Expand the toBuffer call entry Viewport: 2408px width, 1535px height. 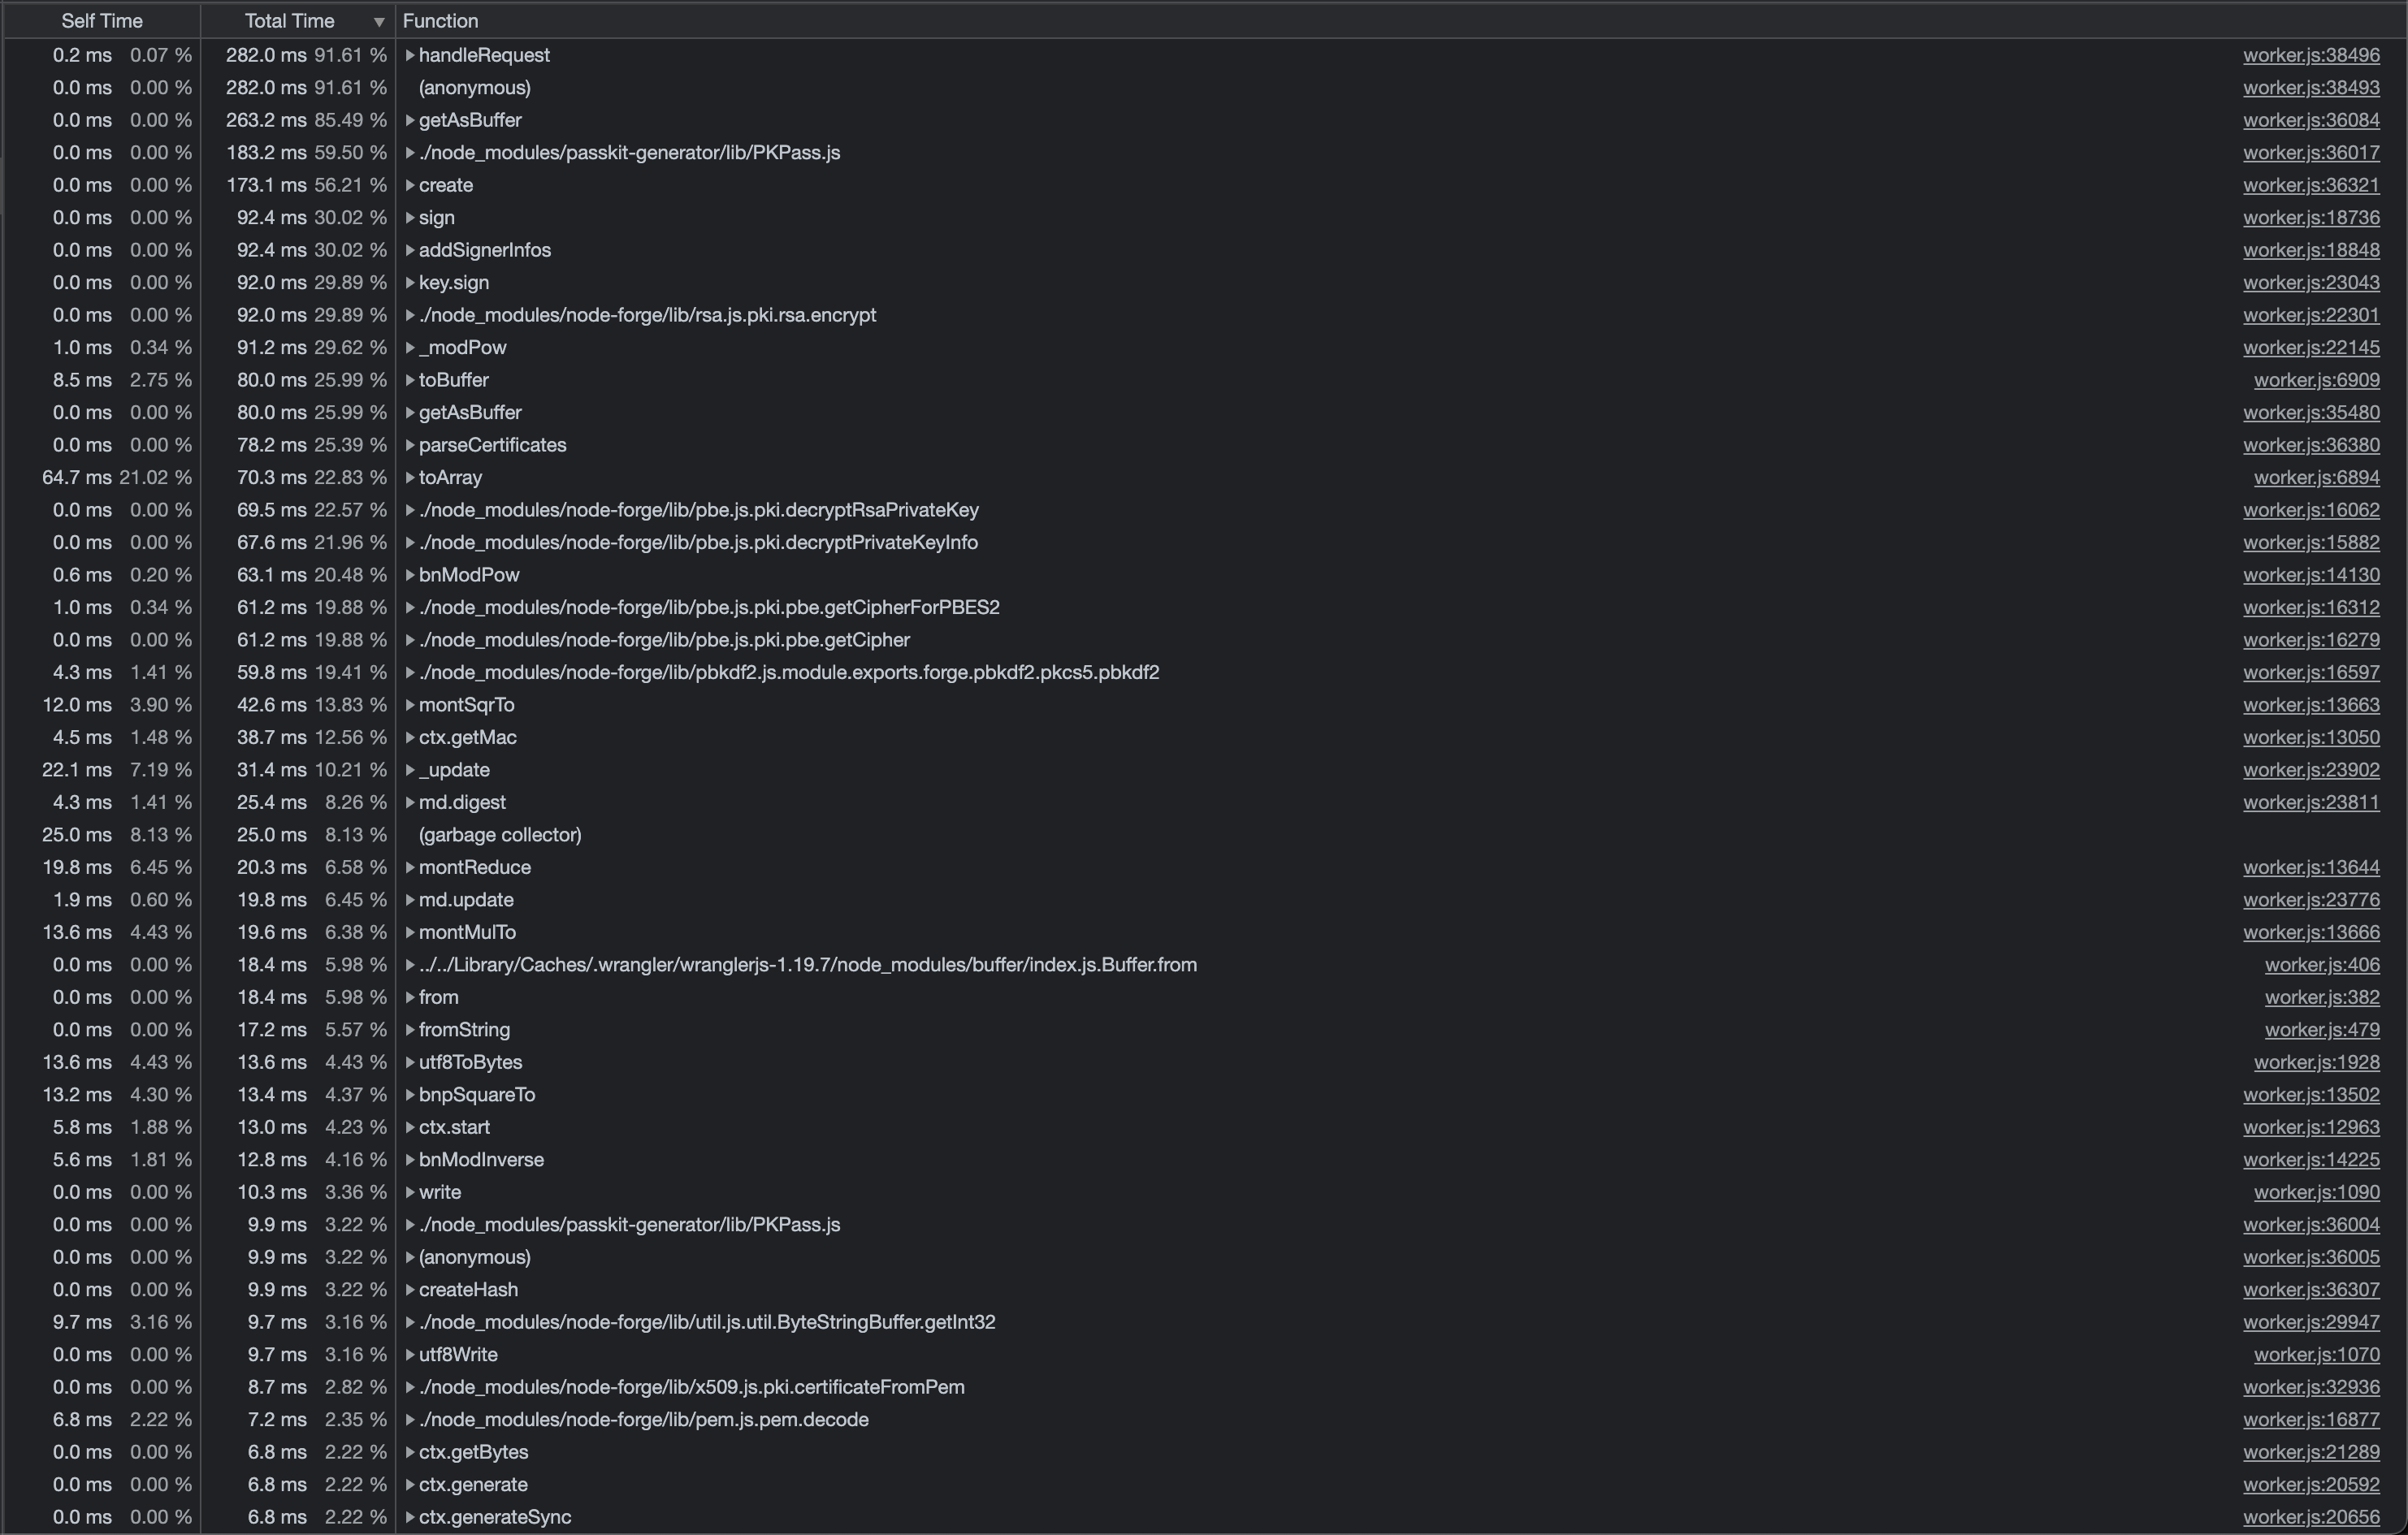point(409,380)
